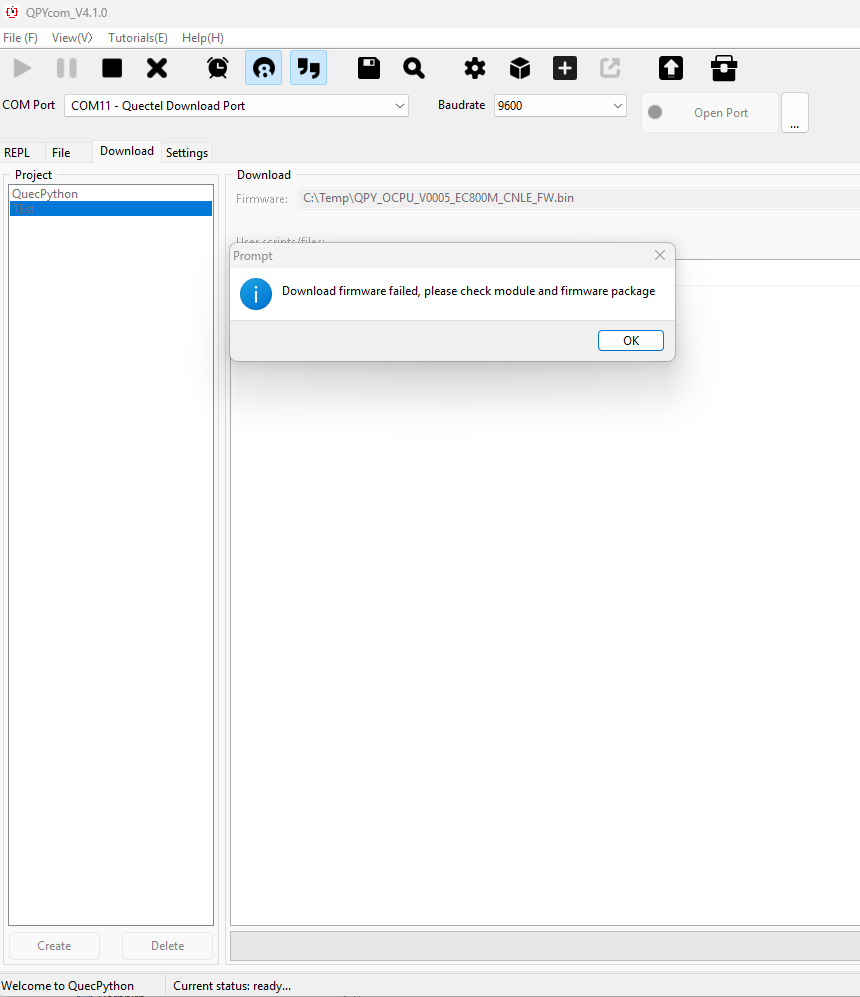The height and width of the screenshot is (997, 860).
Task: Switch to the Settings tab
Action: (x=187, y=153)
